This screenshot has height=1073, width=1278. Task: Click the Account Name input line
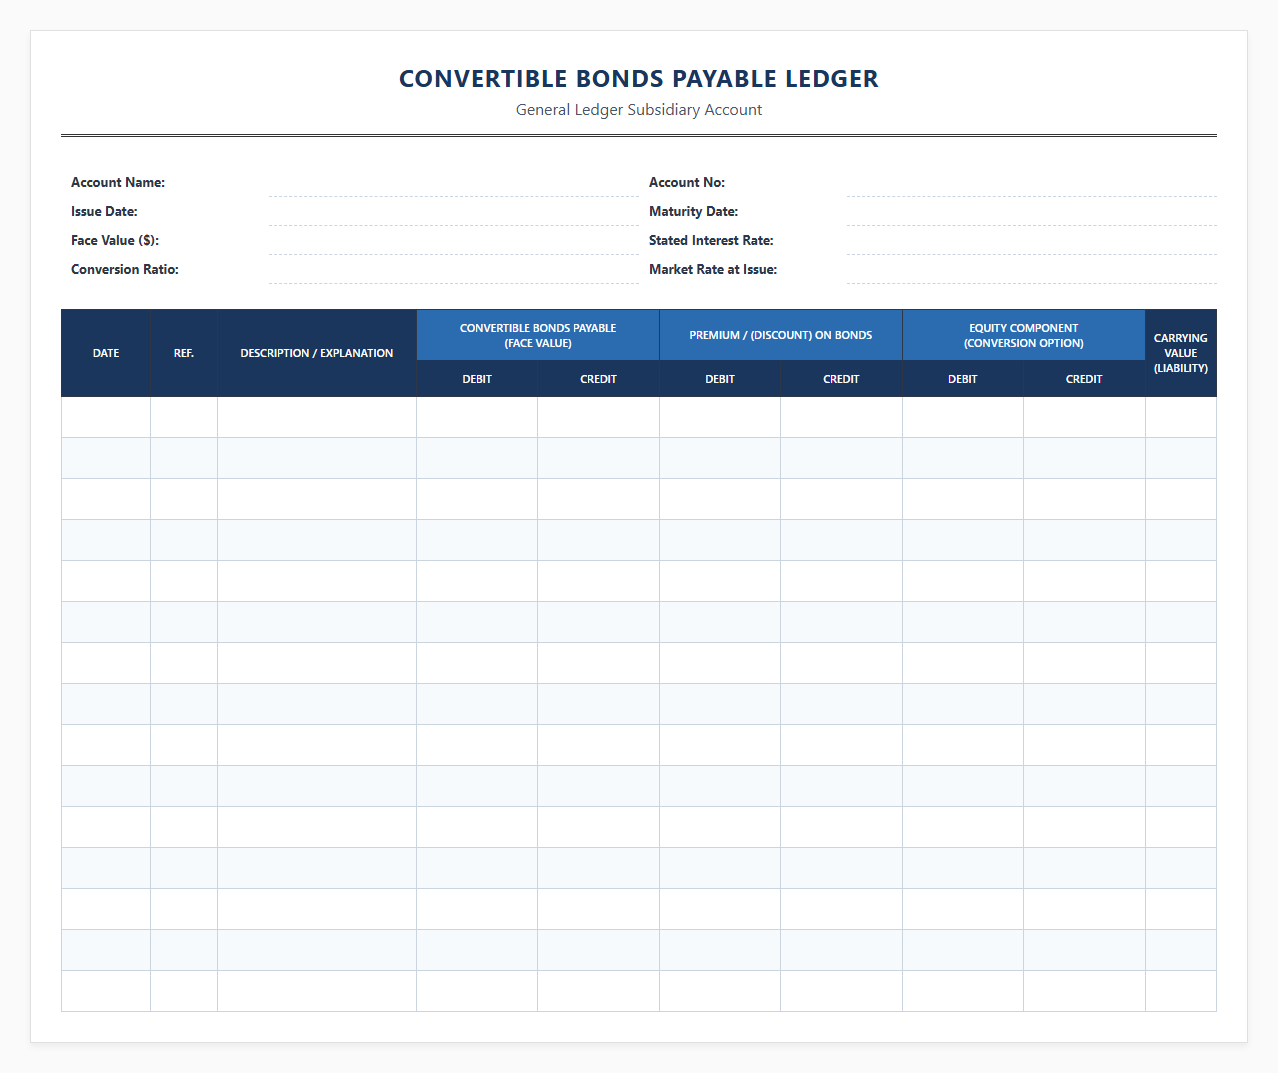(x=453, y=183)
